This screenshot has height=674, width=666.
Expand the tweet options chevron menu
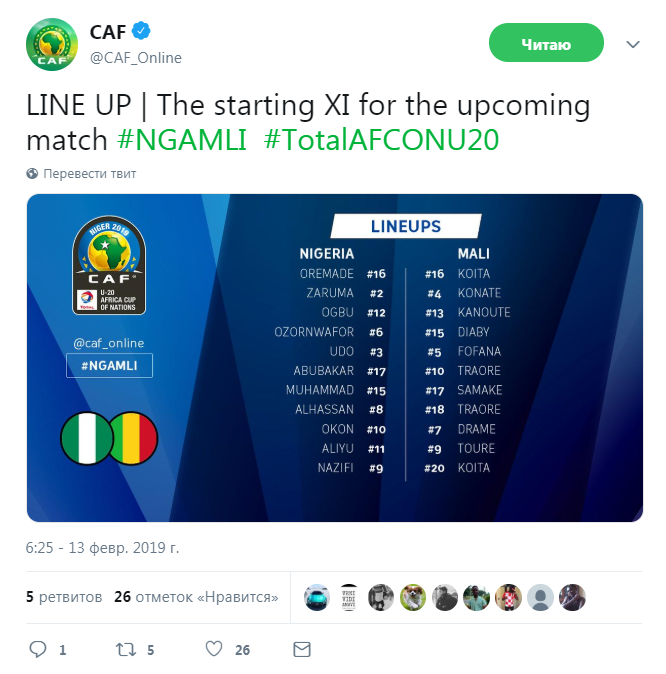pos(633,44)
